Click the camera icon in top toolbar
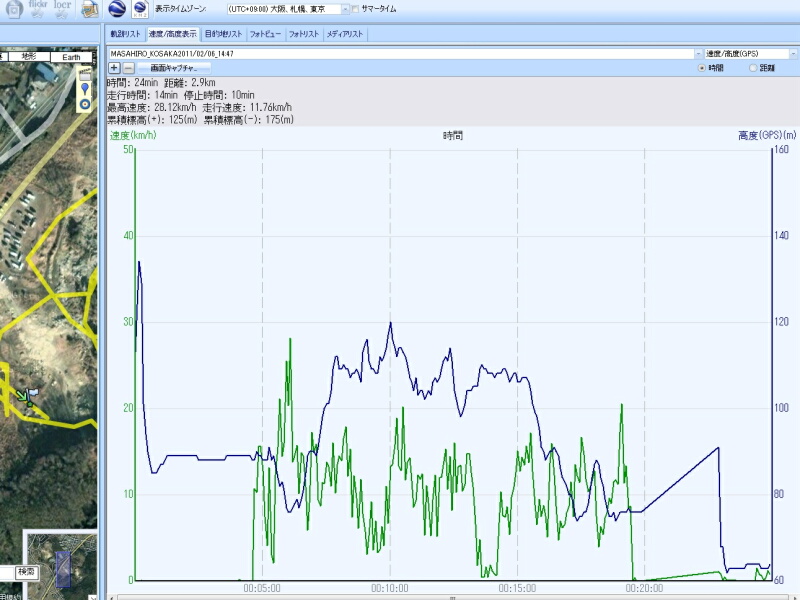Viewport: 800px width, 600px height. 14,9
